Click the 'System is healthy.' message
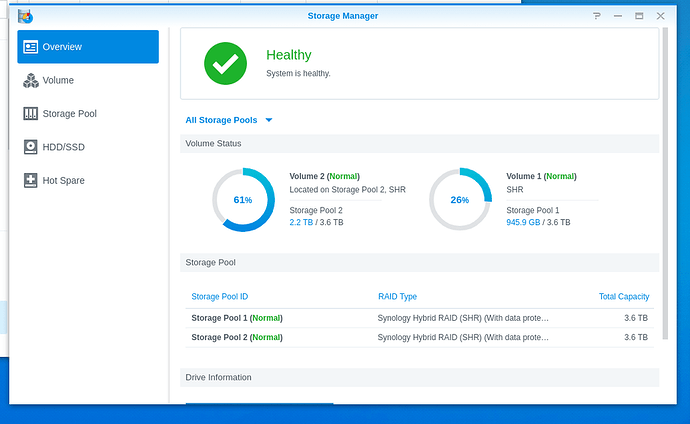 298,73
